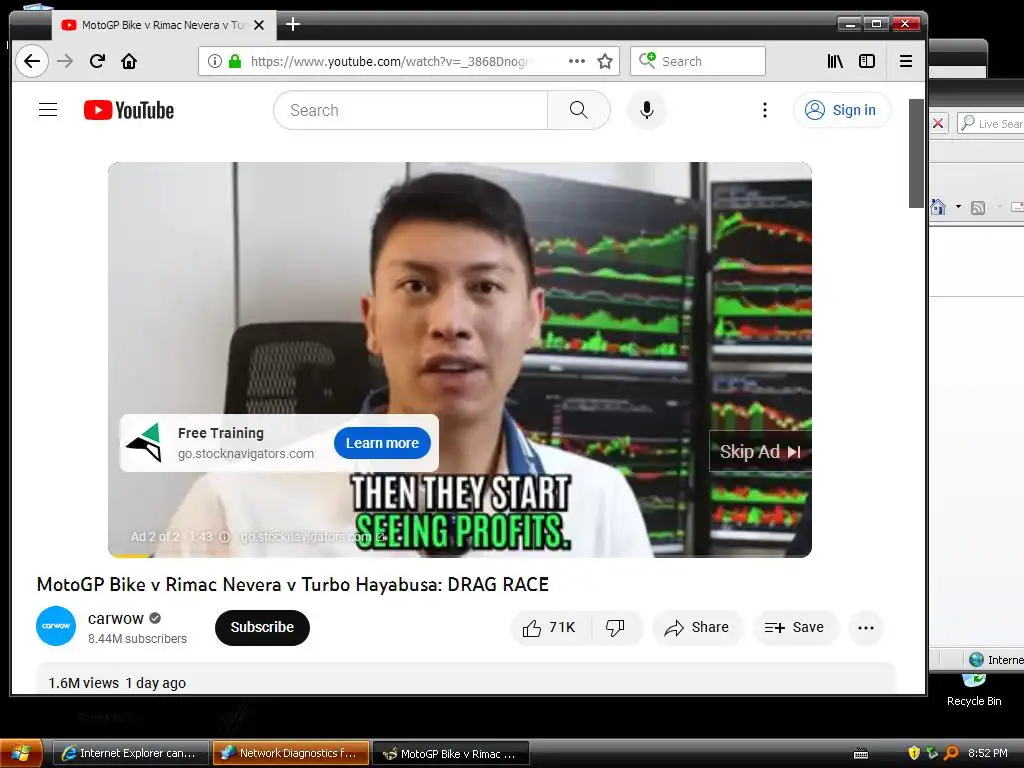Screen dimensions: 1024x768
Task: Click the network connection tray icon
Action: coord(932,753)
